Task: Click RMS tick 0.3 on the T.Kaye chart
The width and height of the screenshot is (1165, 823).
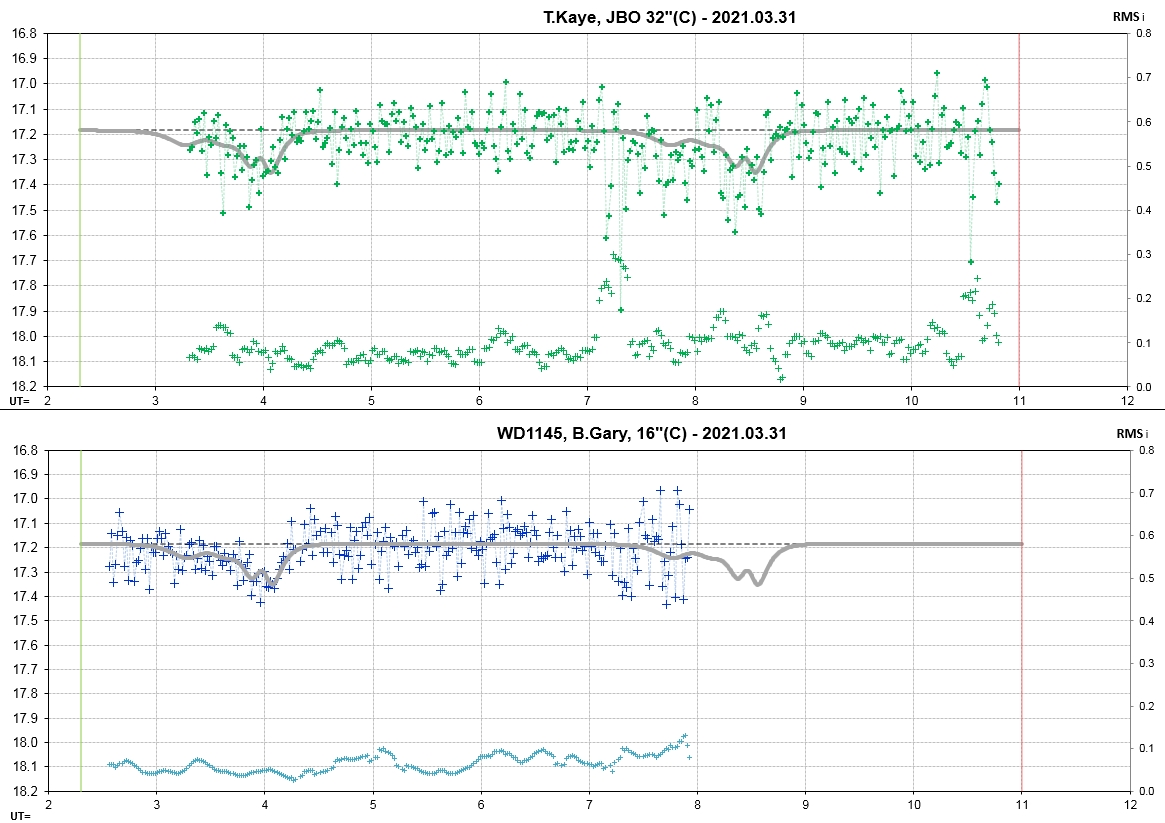Action: pos(1143,254)
